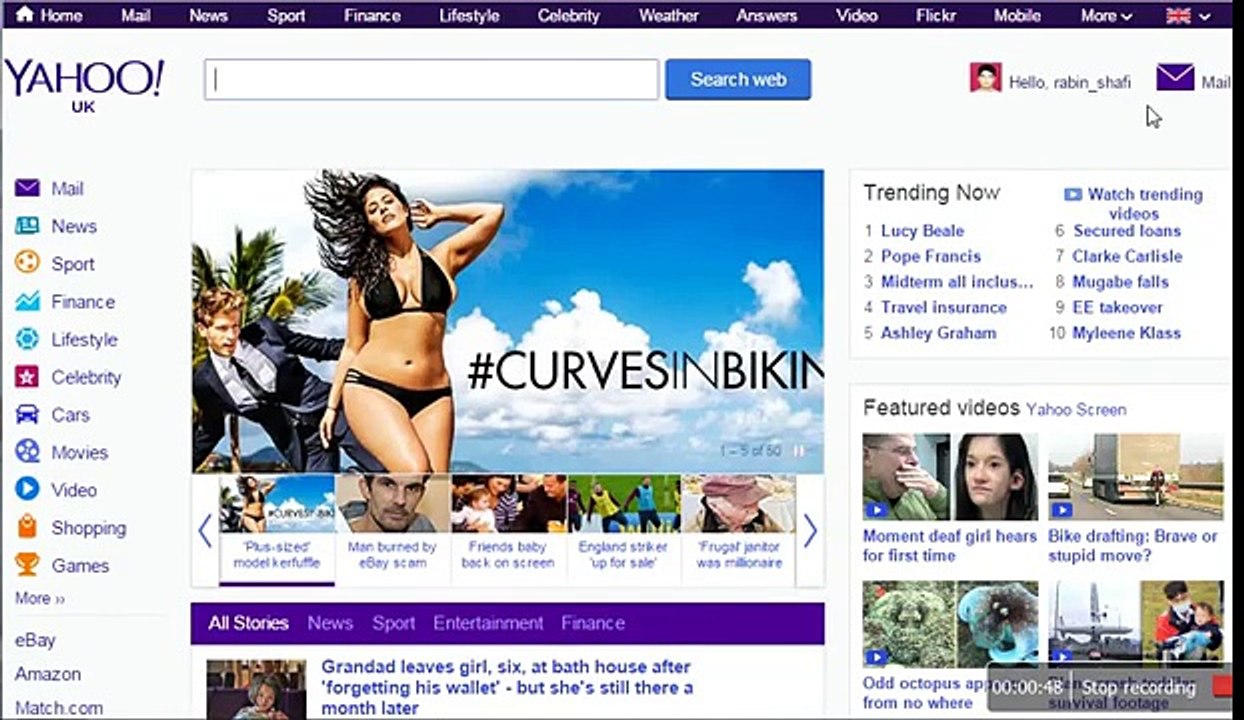Open trending topic Myleene Klass
Image resolution: width=1244 pixels, height=720 pixels.
click(x=1127, y=333)
